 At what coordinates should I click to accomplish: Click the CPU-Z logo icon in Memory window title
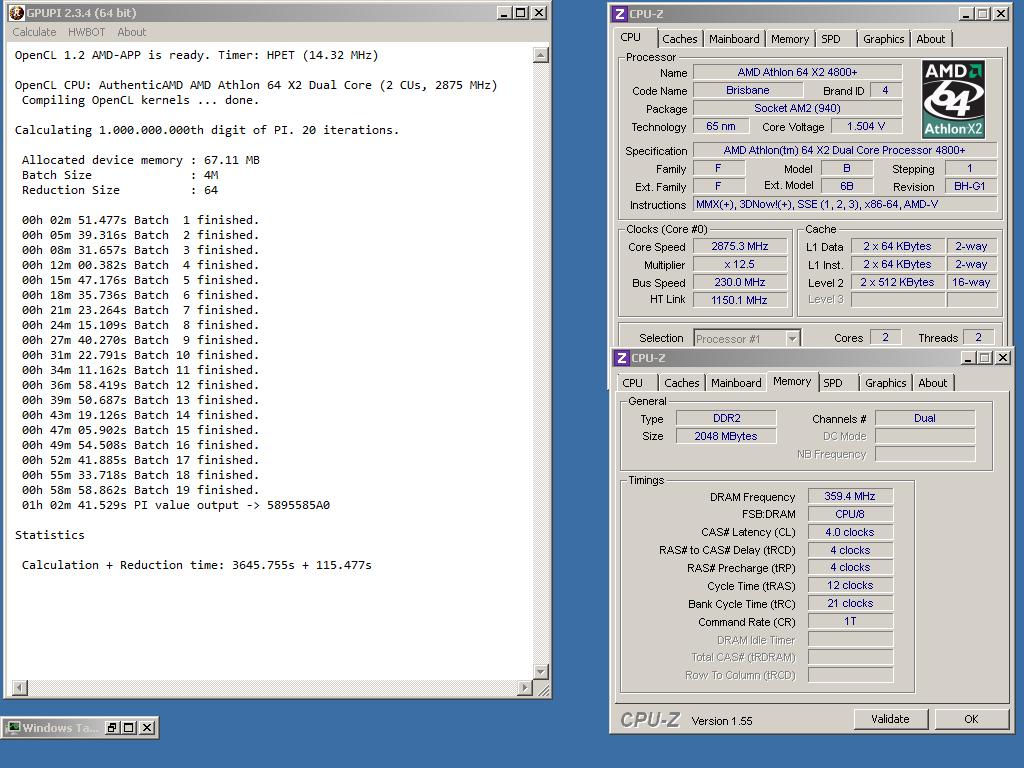(x=622, y=358)
